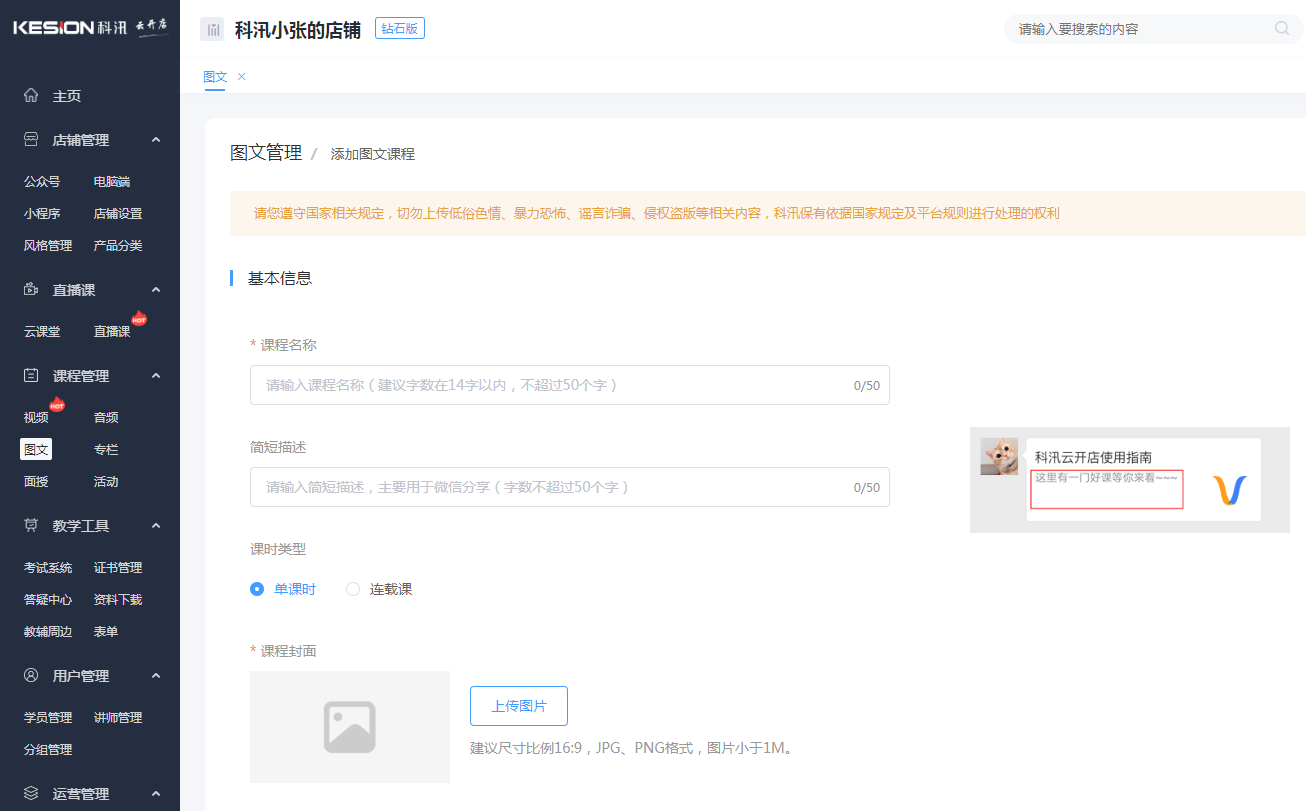Select the 单课时 radio button
1306x811 pixels.
[x=257, y=589]
